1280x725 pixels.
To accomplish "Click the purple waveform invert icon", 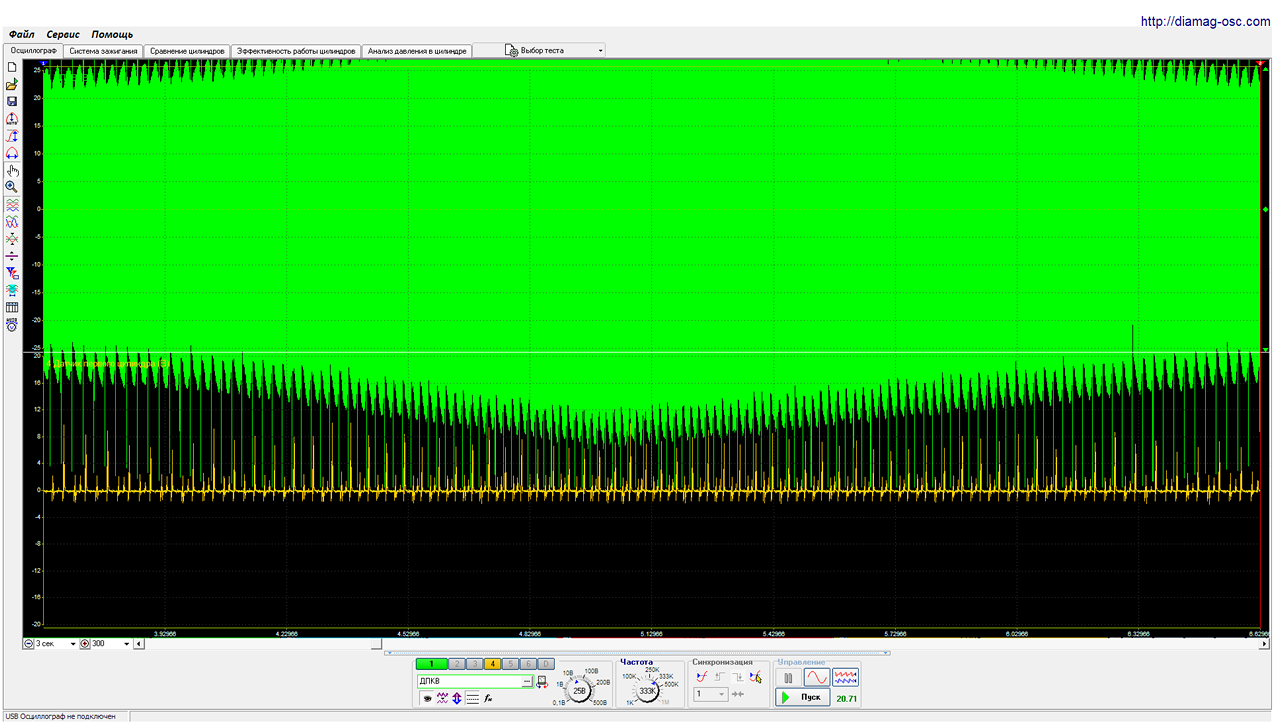I will [x=442, y=698].
